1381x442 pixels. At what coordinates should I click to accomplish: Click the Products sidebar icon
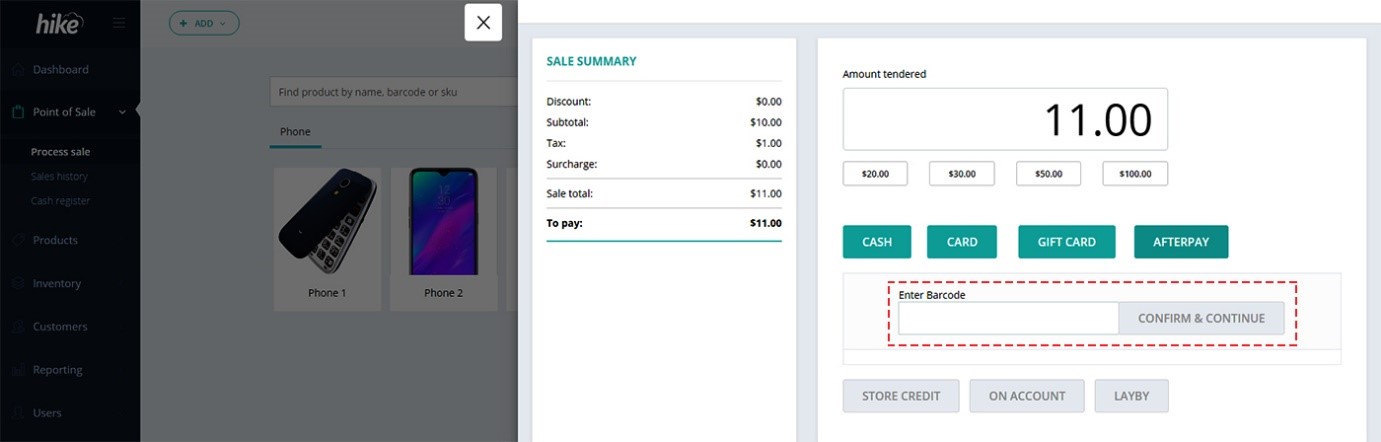(x=17, y=240)
